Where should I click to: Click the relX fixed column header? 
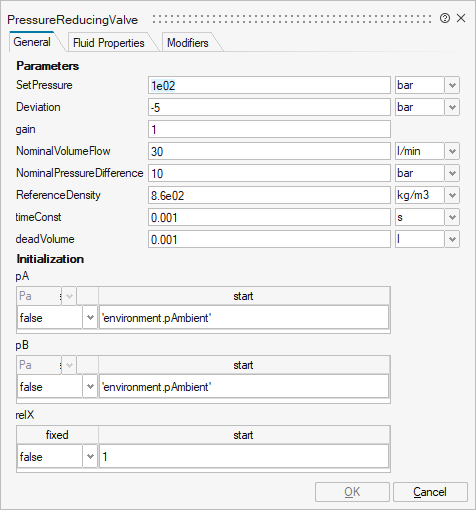tap(57, 435)
